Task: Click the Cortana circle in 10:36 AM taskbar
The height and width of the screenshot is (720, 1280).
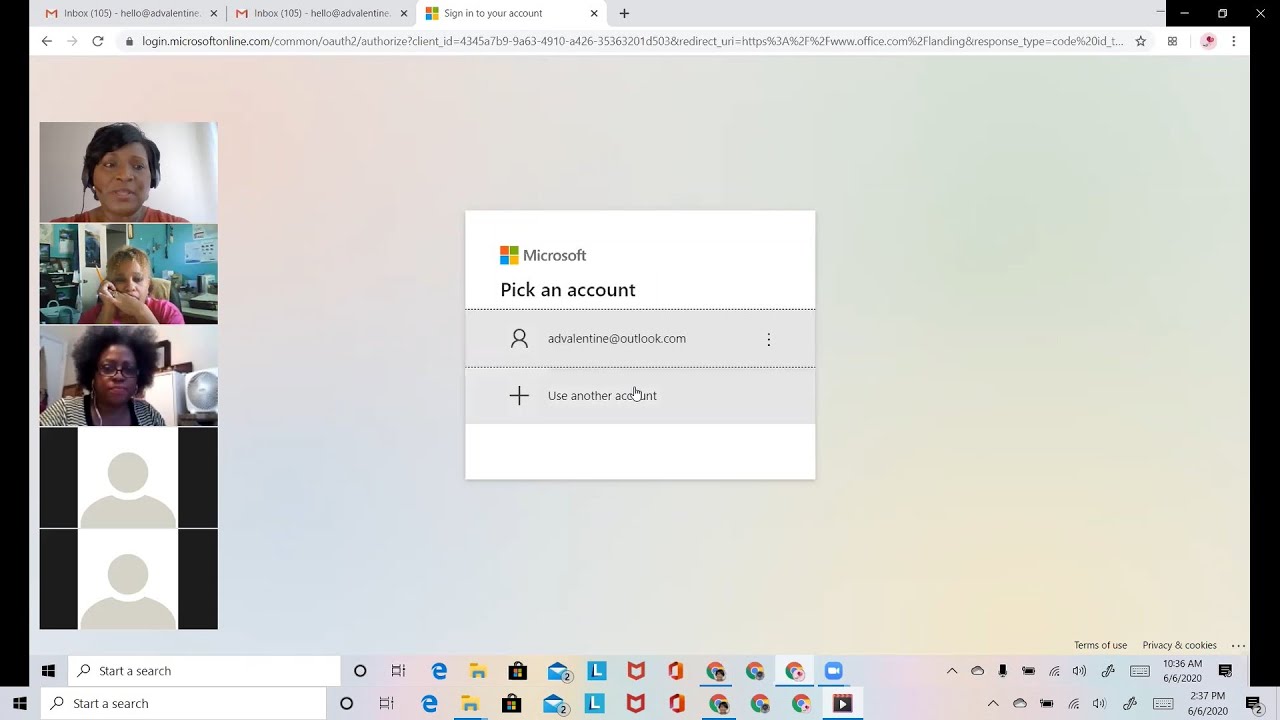Action: click(360, 671)
